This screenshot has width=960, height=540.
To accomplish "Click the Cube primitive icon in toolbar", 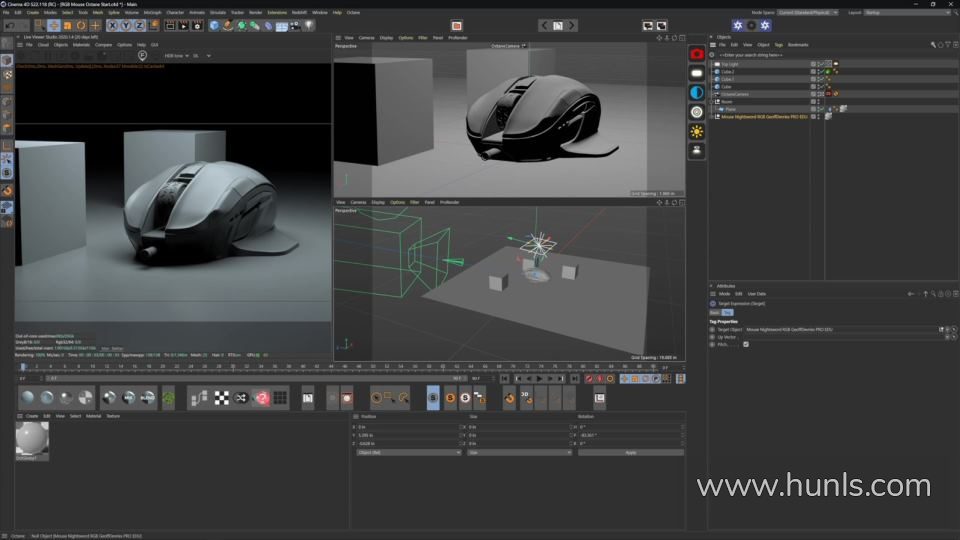I will click(x=215, y=25).
